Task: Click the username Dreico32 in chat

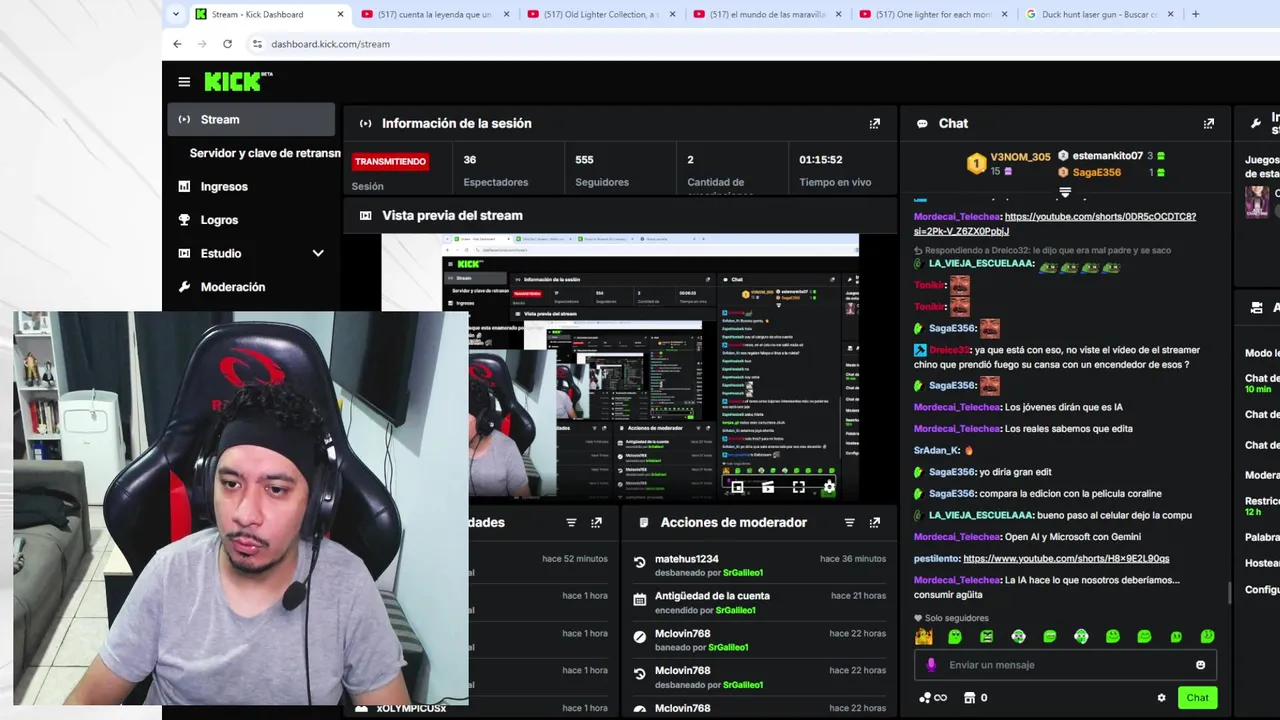Action: pyautogui.click(x=949, y=350)
